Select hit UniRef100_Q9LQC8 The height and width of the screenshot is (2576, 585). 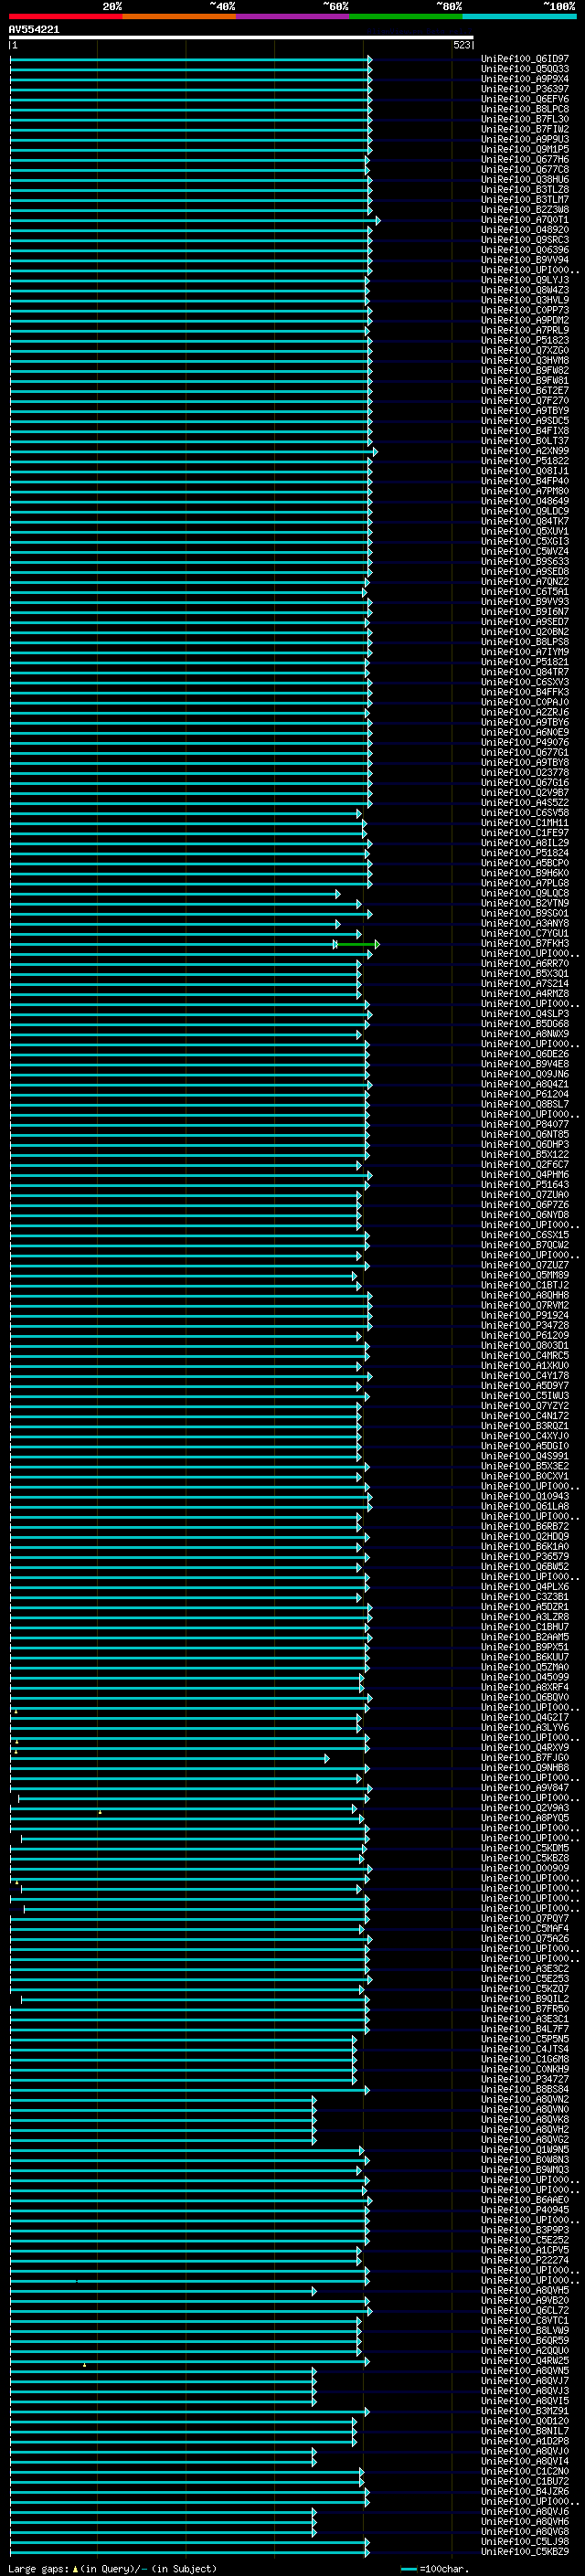coord(525,893)
